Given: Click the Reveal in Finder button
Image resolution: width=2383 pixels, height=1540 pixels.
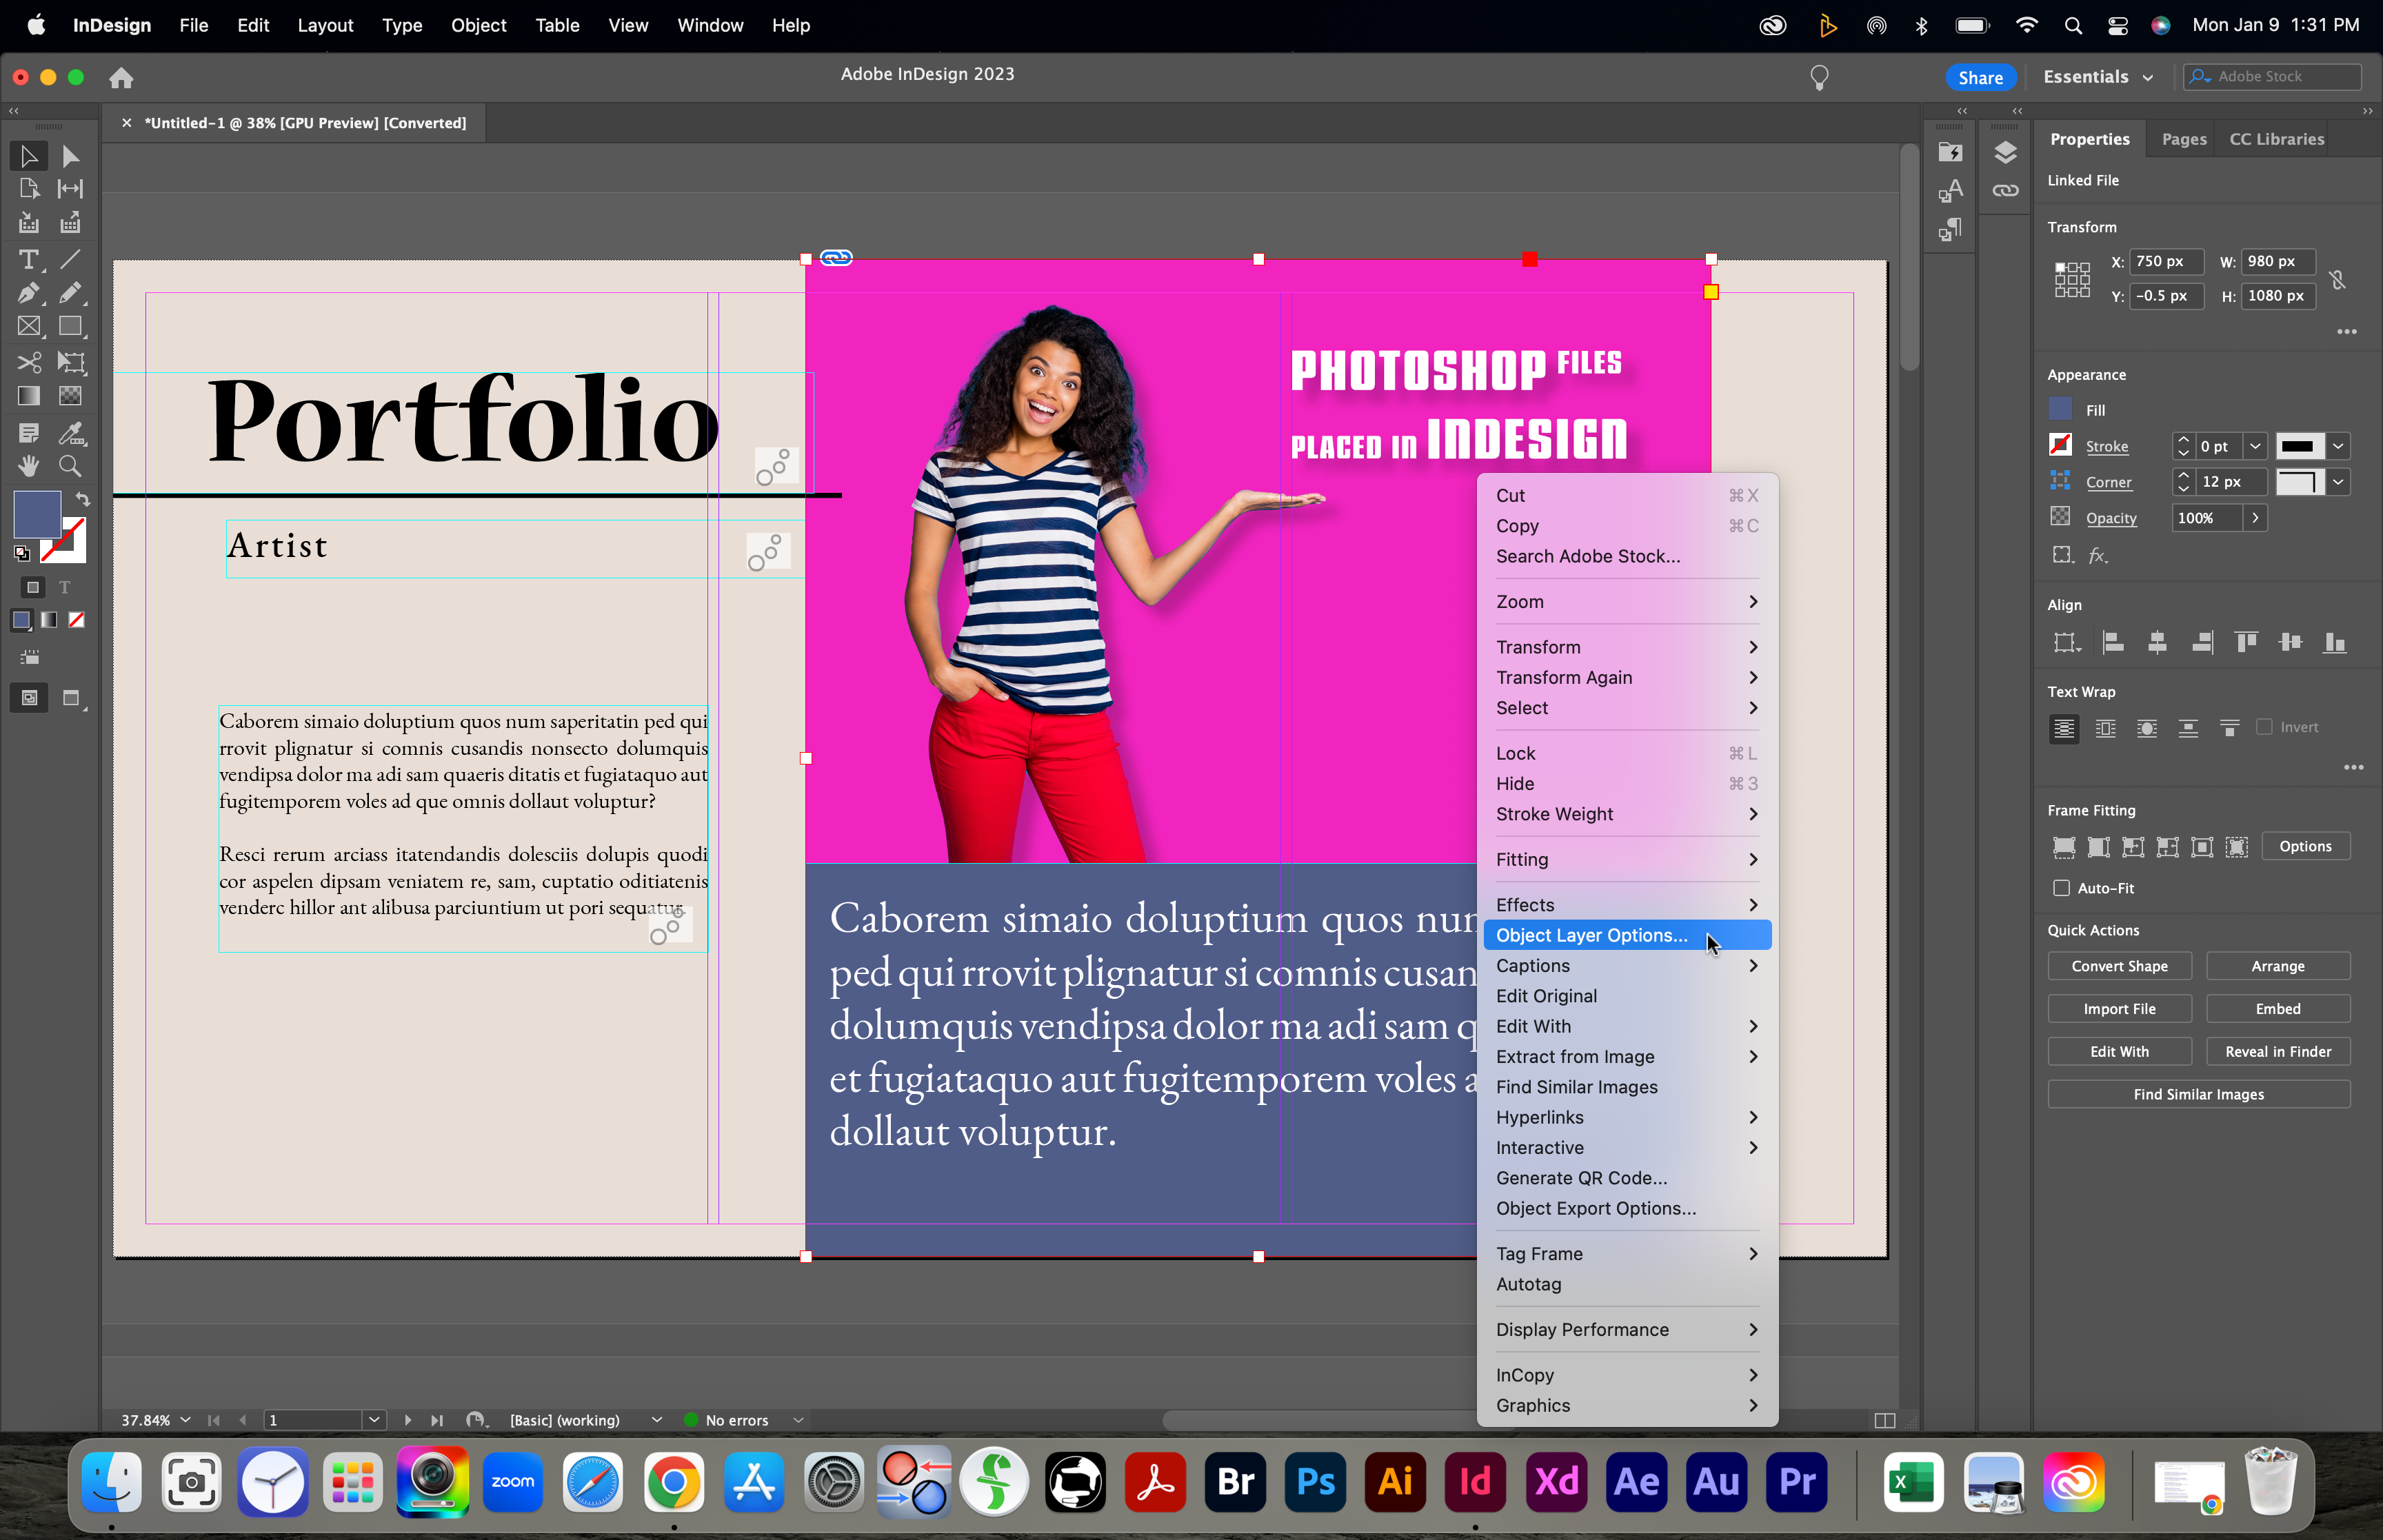Looking at the screenshot, I should [x=2277, y=1052].
